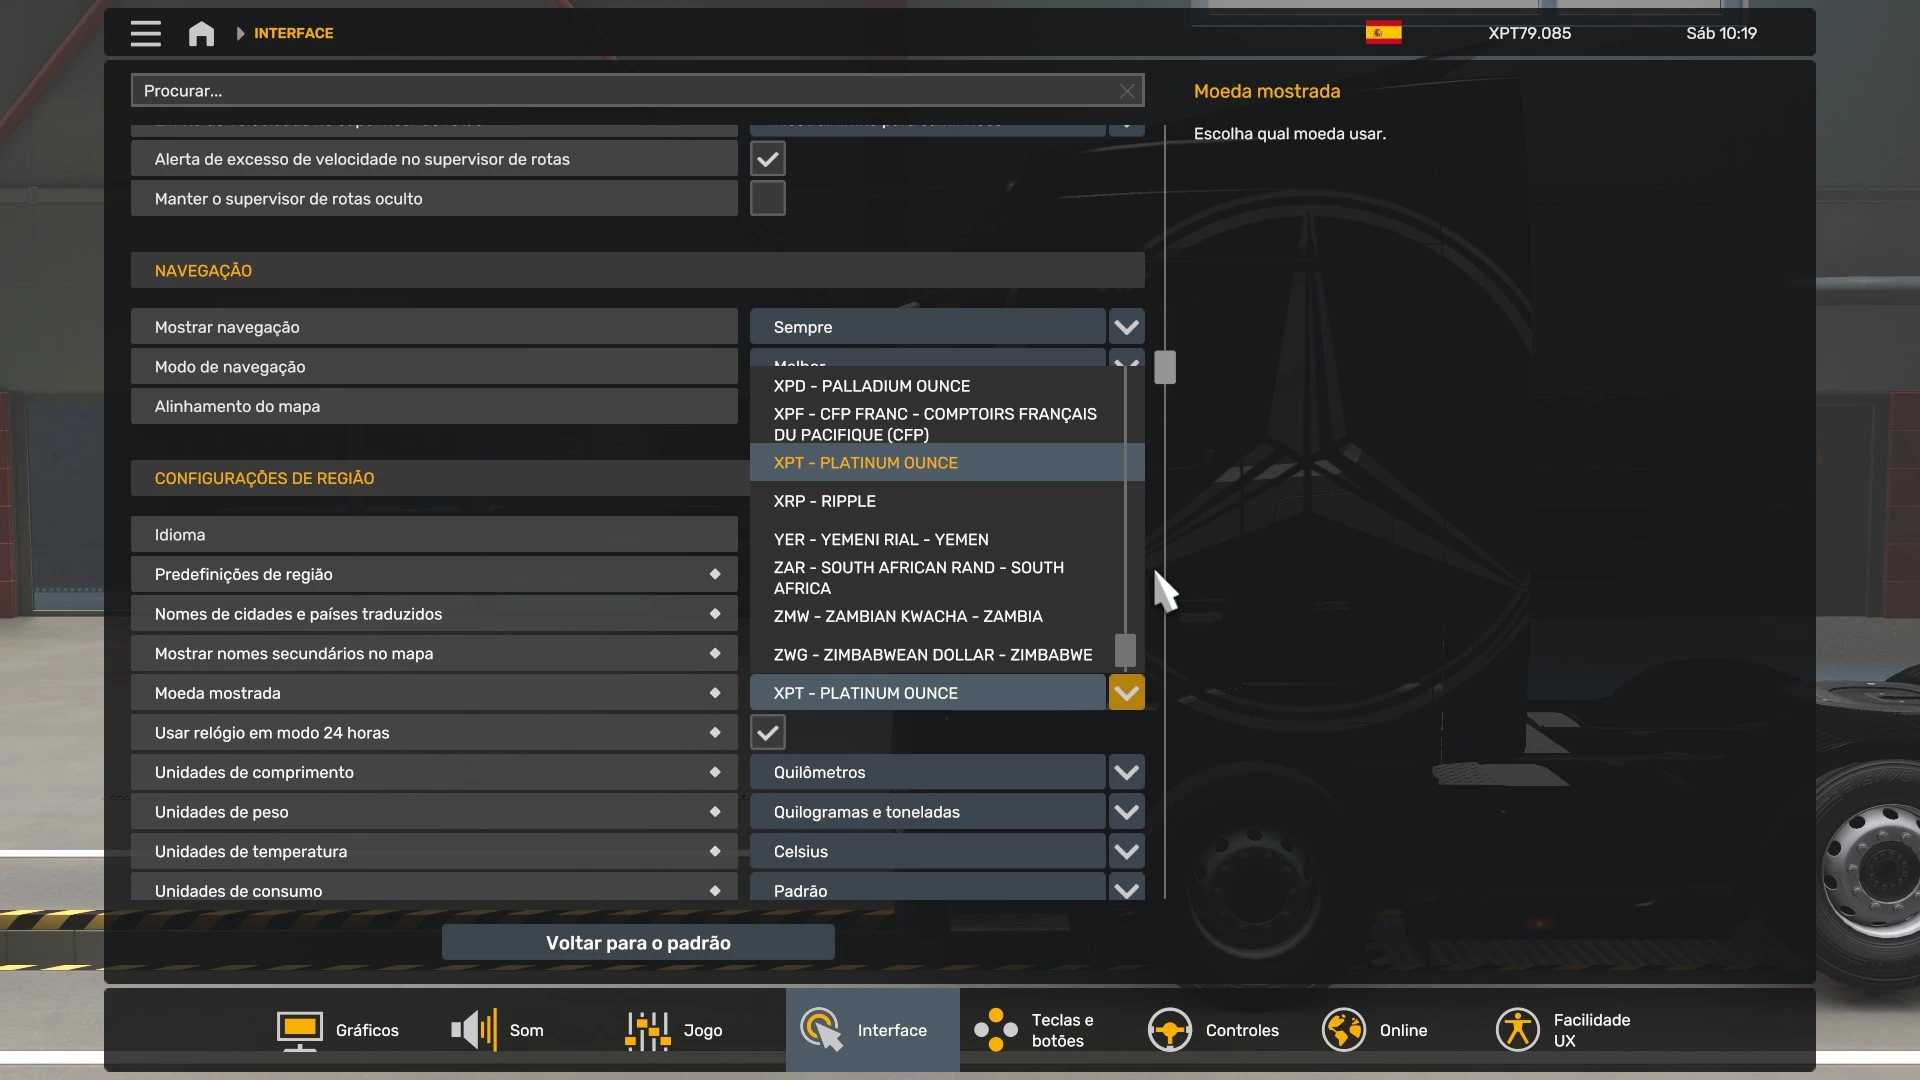The height and width of the screenshot is (1080, 1920).
Task: Click Voltar para o padrão button
Action: click(x=638, y=943)
